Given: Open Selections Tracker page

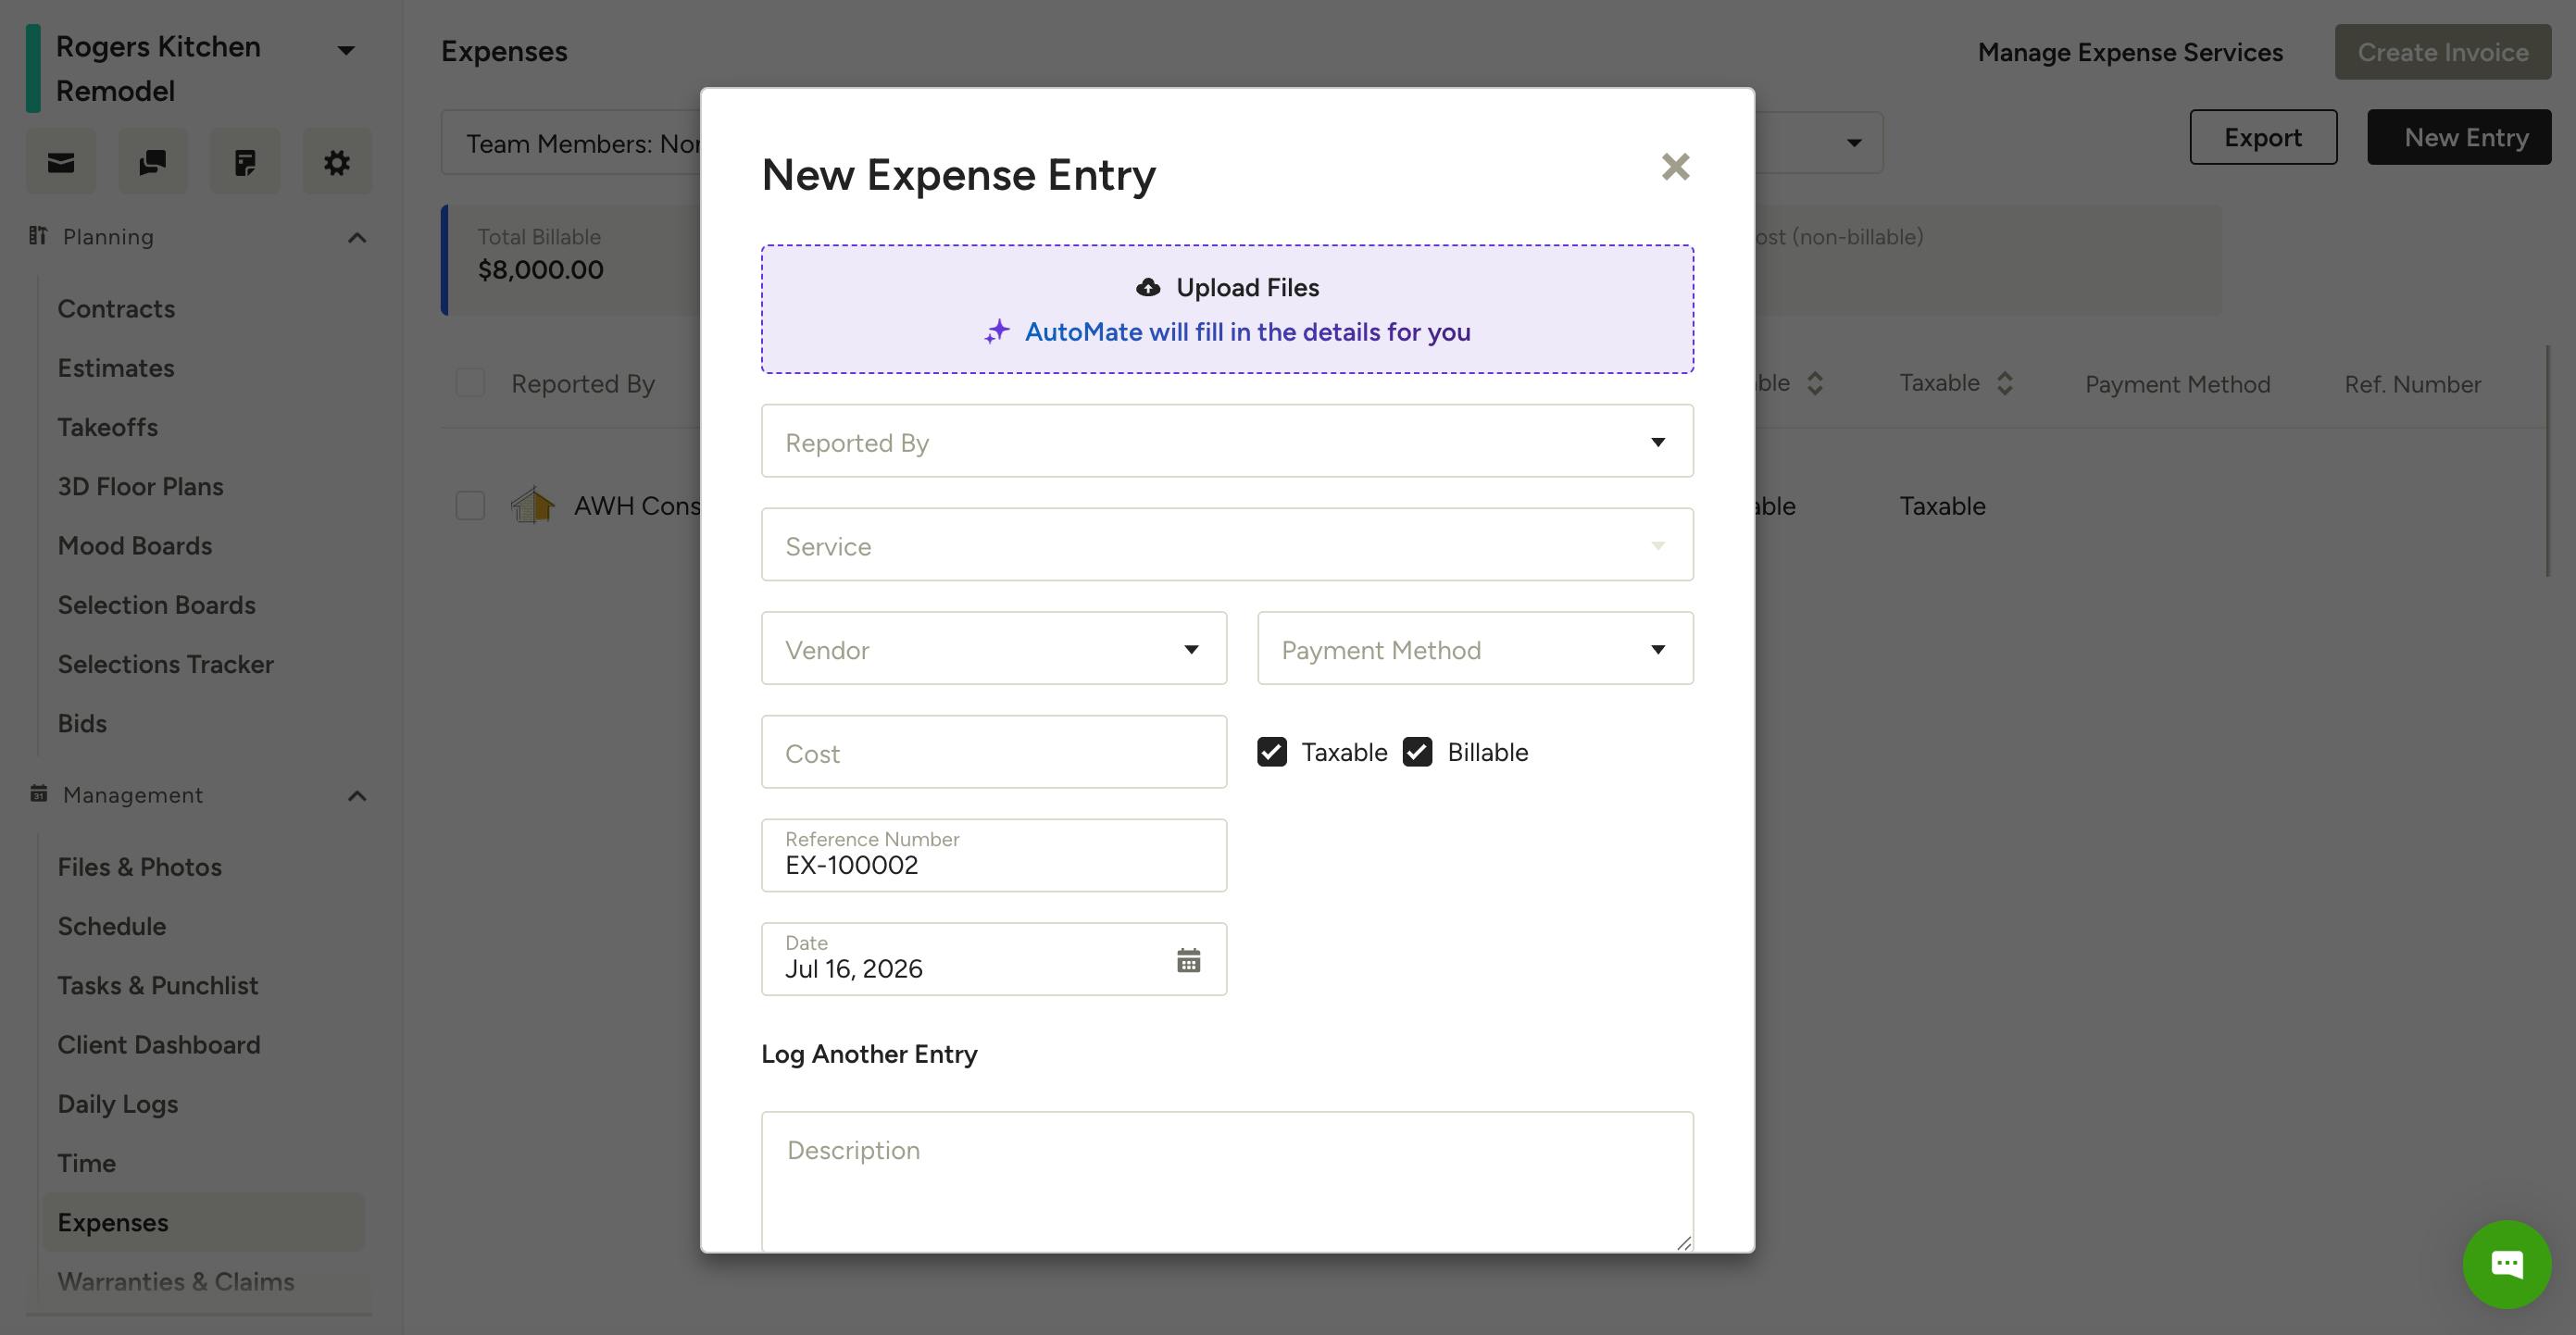Looking at the screenshot, I should pyautogui.click(x=166, y=664).
